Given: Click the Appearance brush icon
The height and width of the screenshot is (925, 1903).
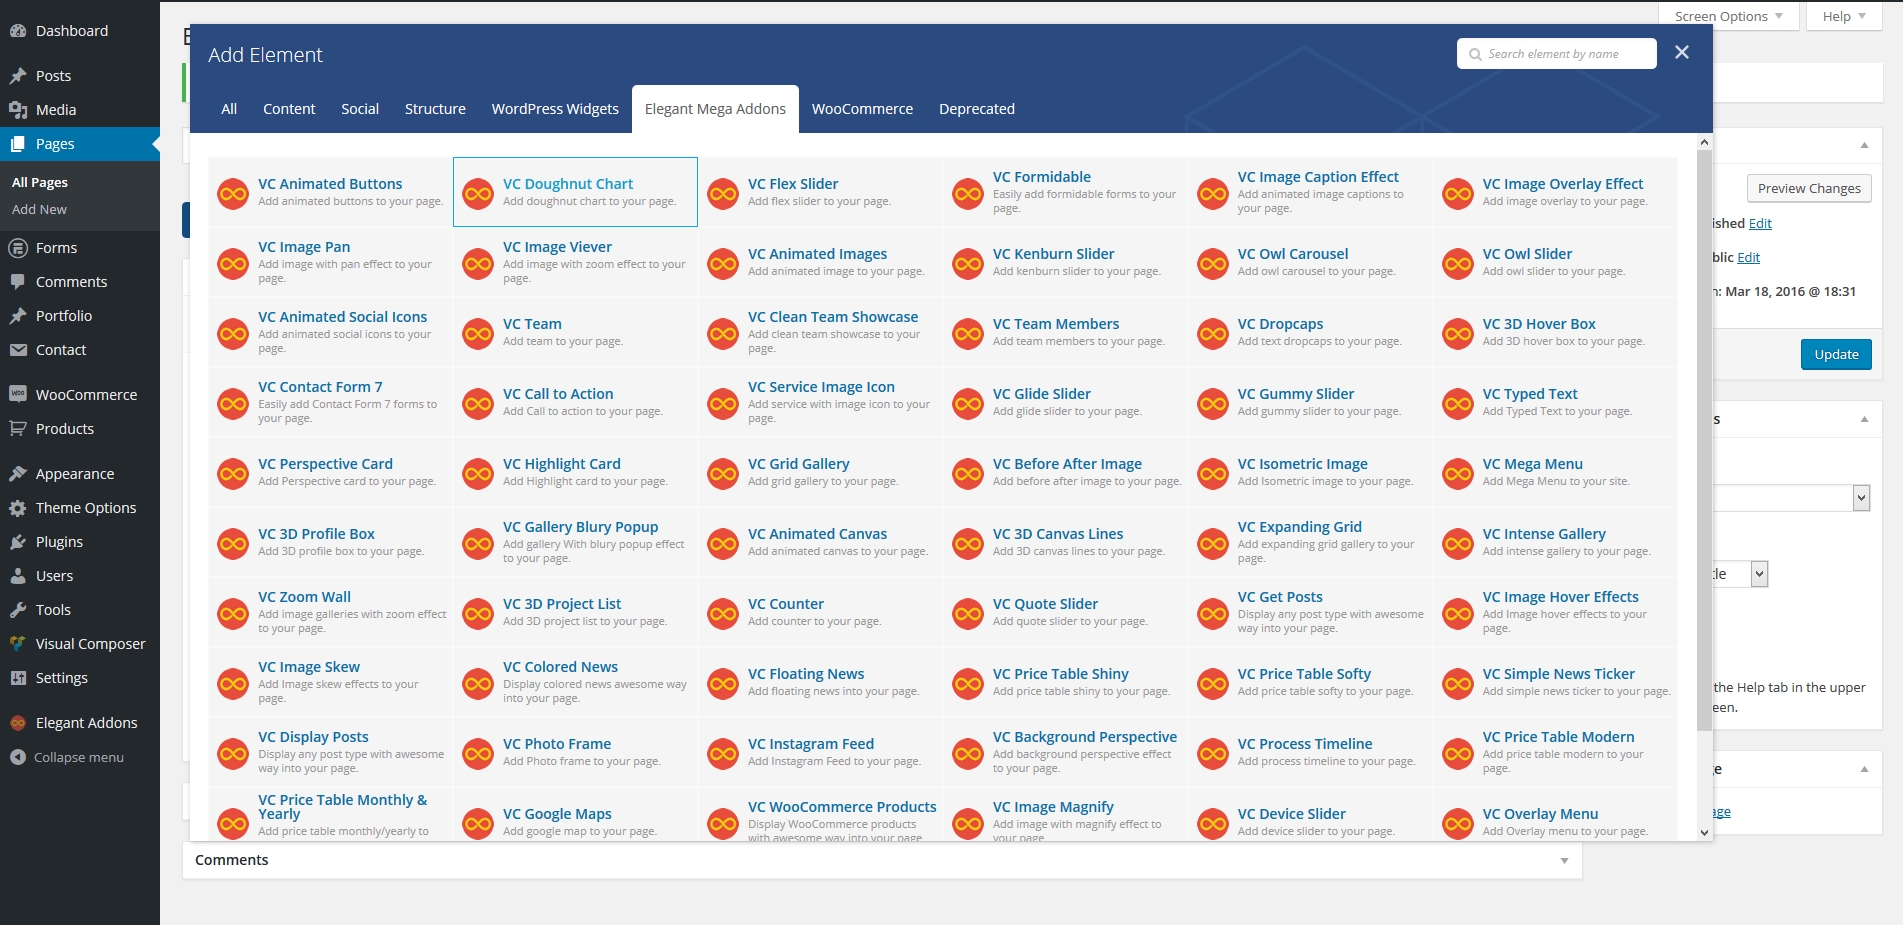Looking at the screenshot, I should [x=17, y=474].
